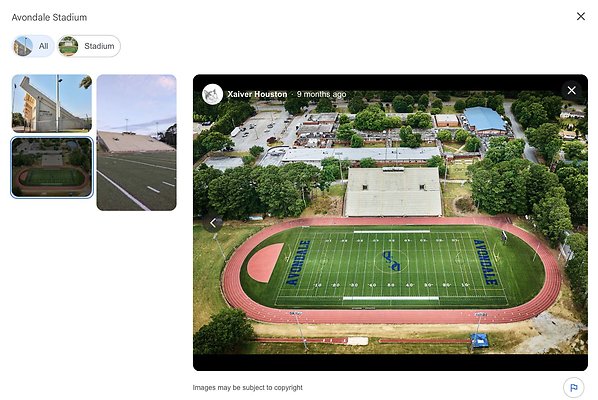This screenshot has height=400, width=598.
Task: Click the Avondale Stadium gallery title
Action: coord(49,17)
